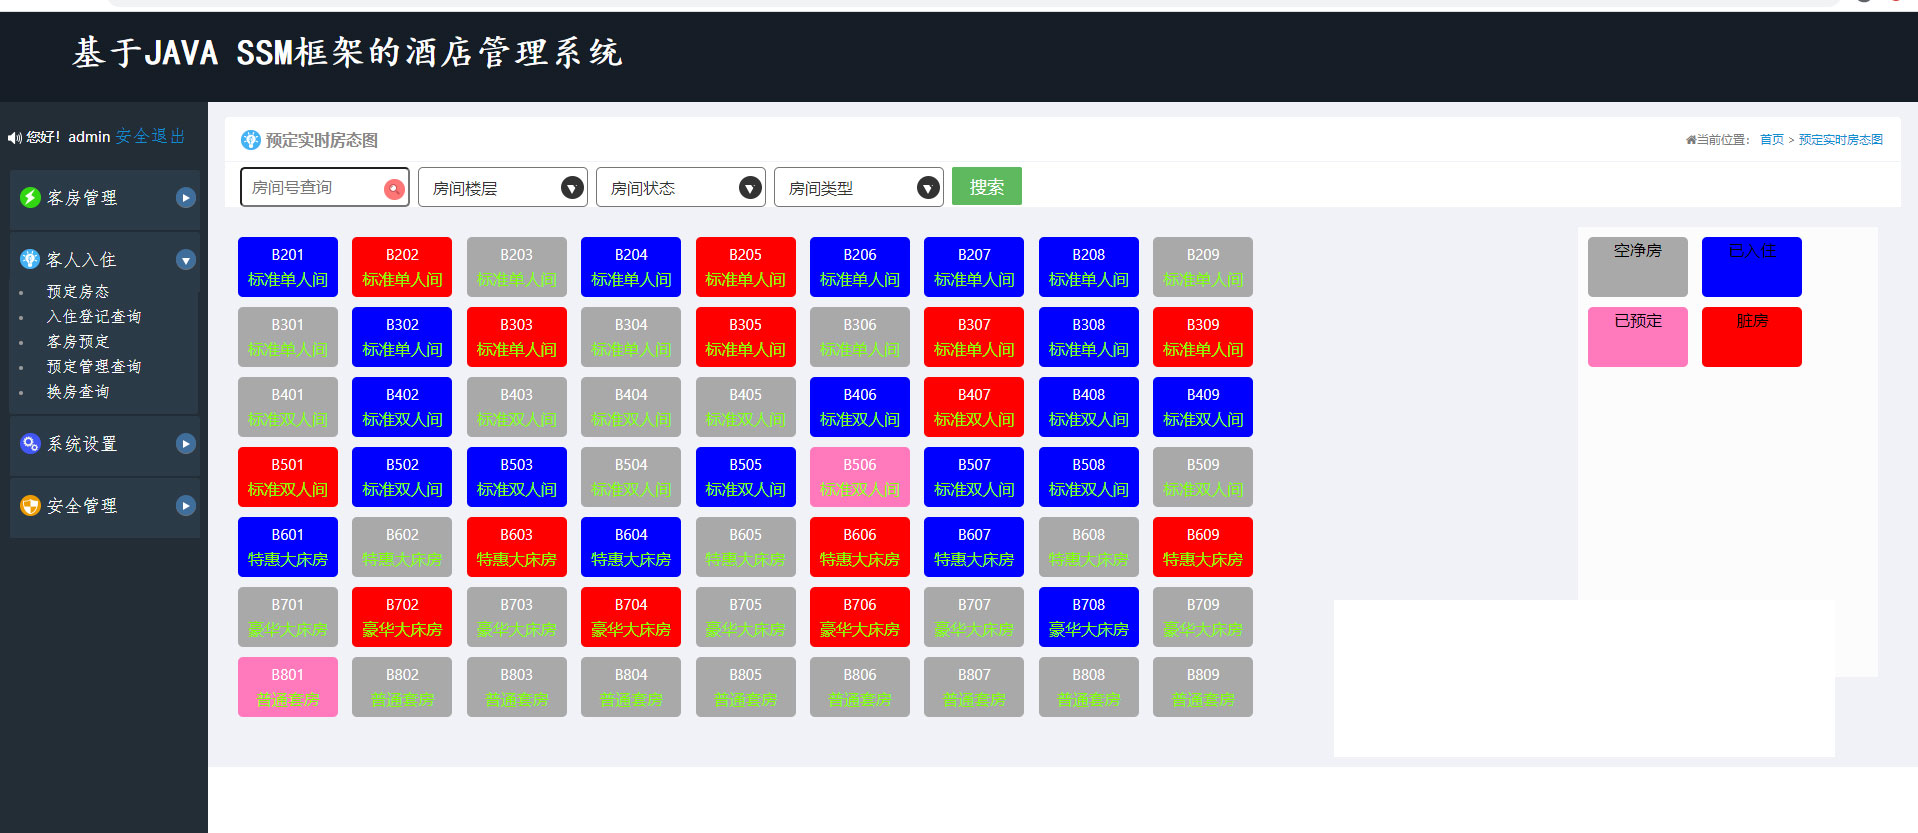The width and height of the screenshot is (1918, 833).
Task: Open room B705 豪华大床房
Action: pyautogui.click(x=745, y=617)
